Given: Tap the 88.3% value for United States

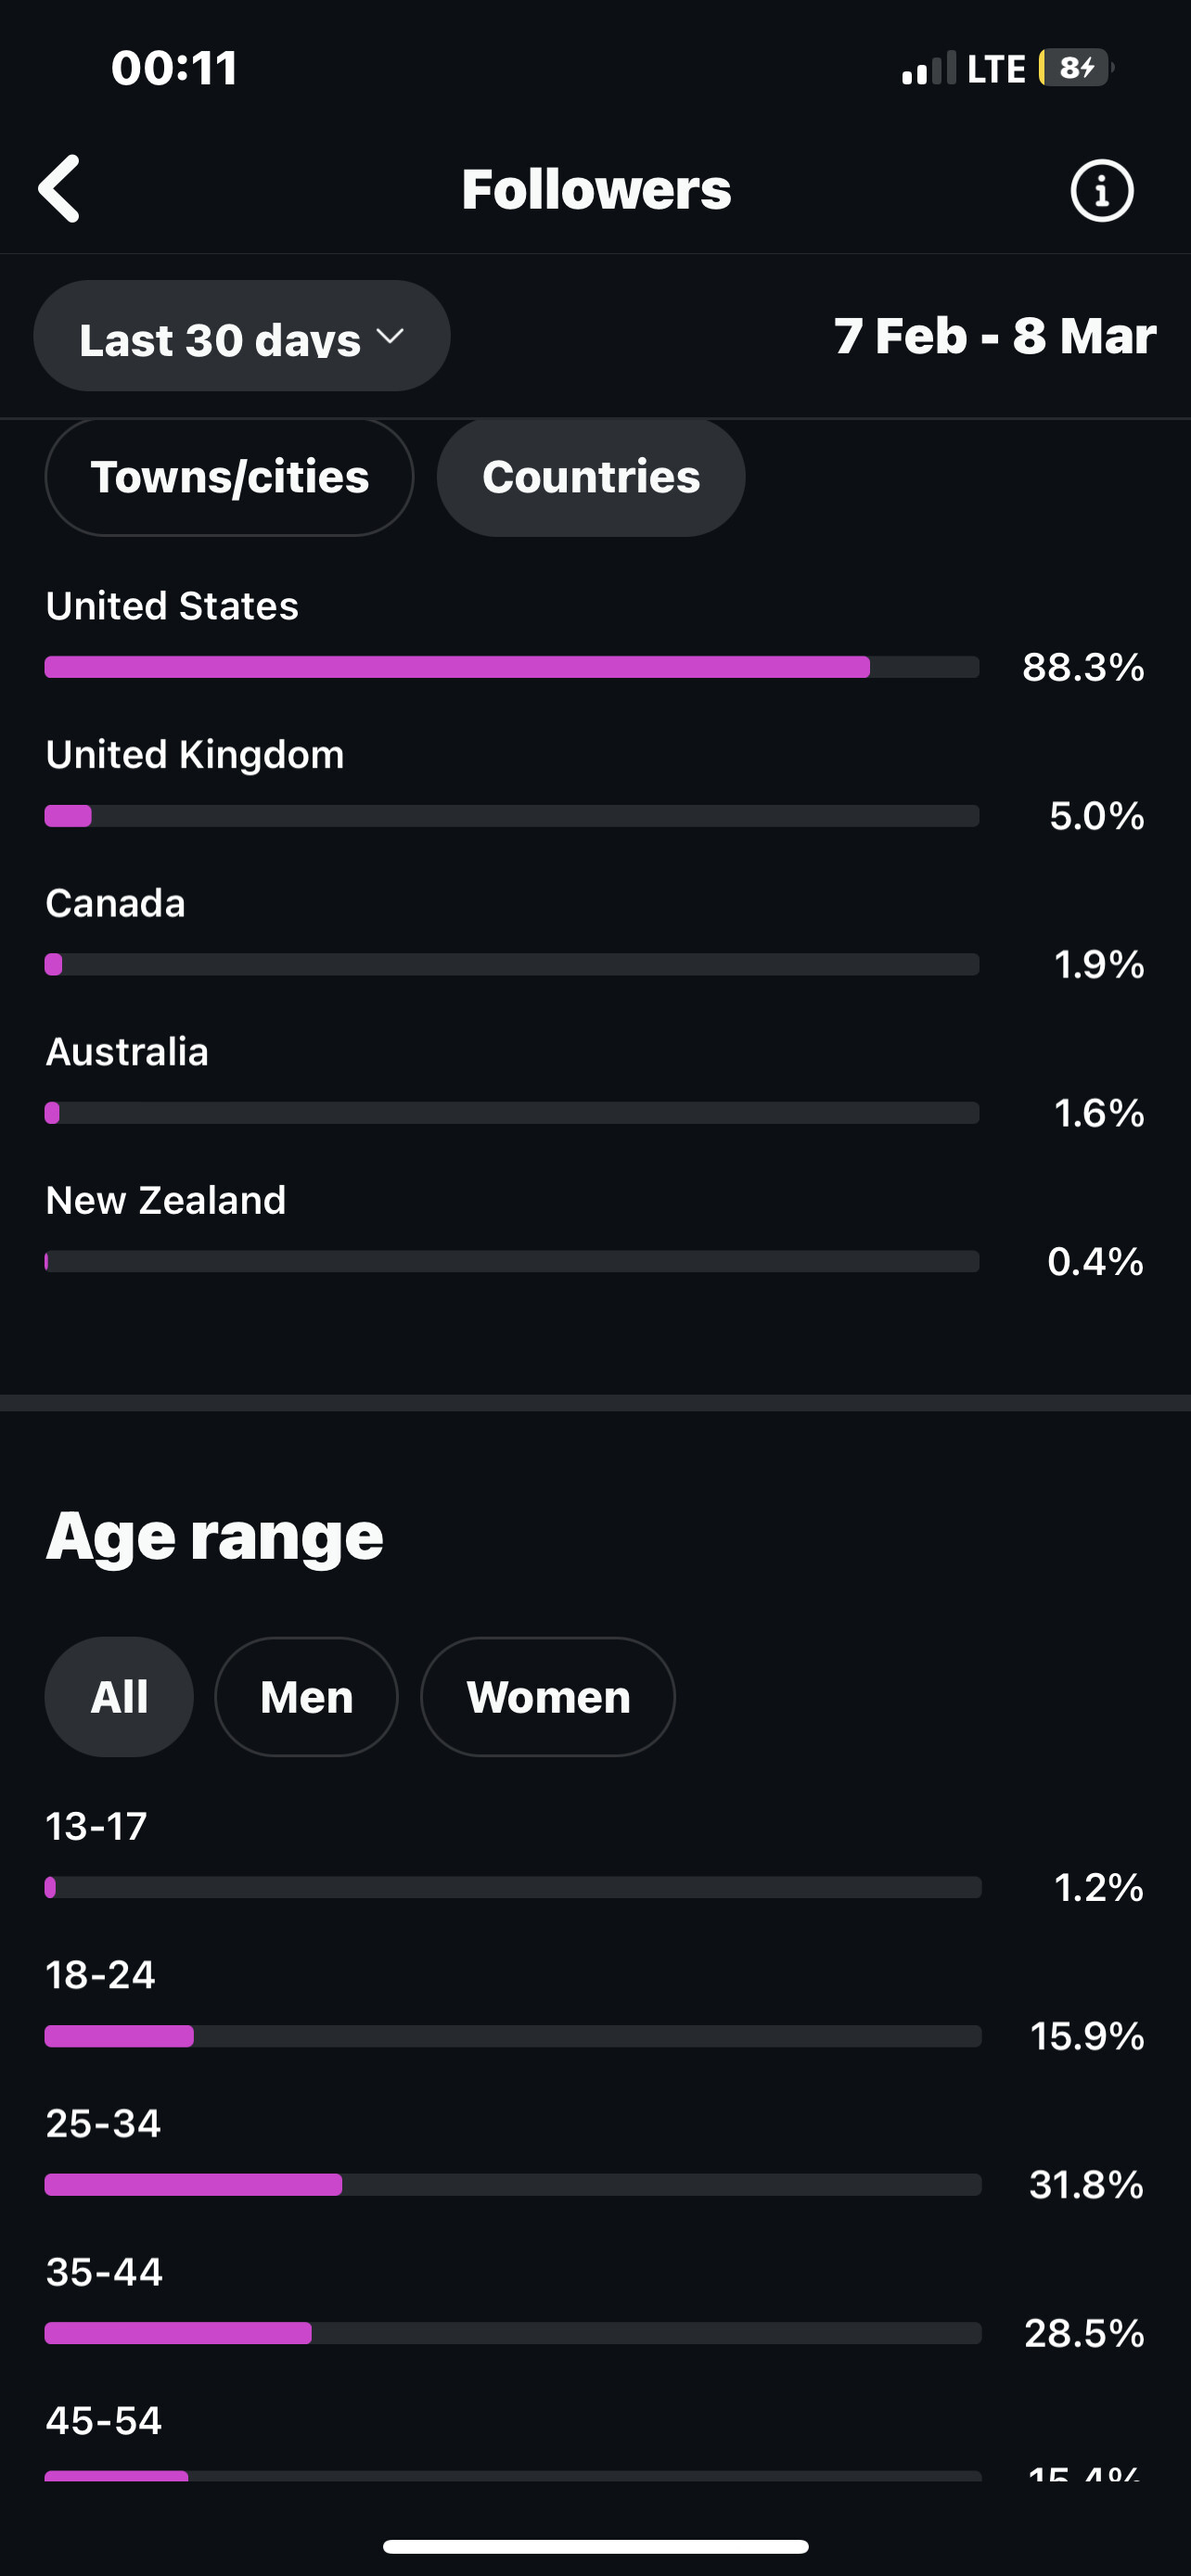Looking at the screenshot, I should click(x=1083, y=667).
